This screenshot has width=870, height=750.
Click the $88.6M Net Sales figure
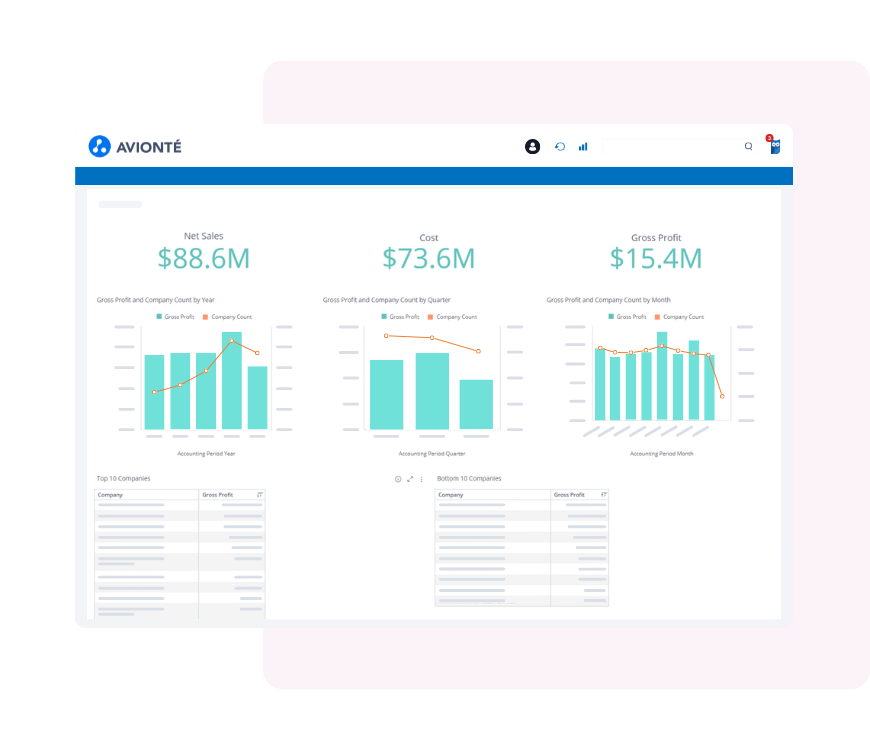[204, 258]
